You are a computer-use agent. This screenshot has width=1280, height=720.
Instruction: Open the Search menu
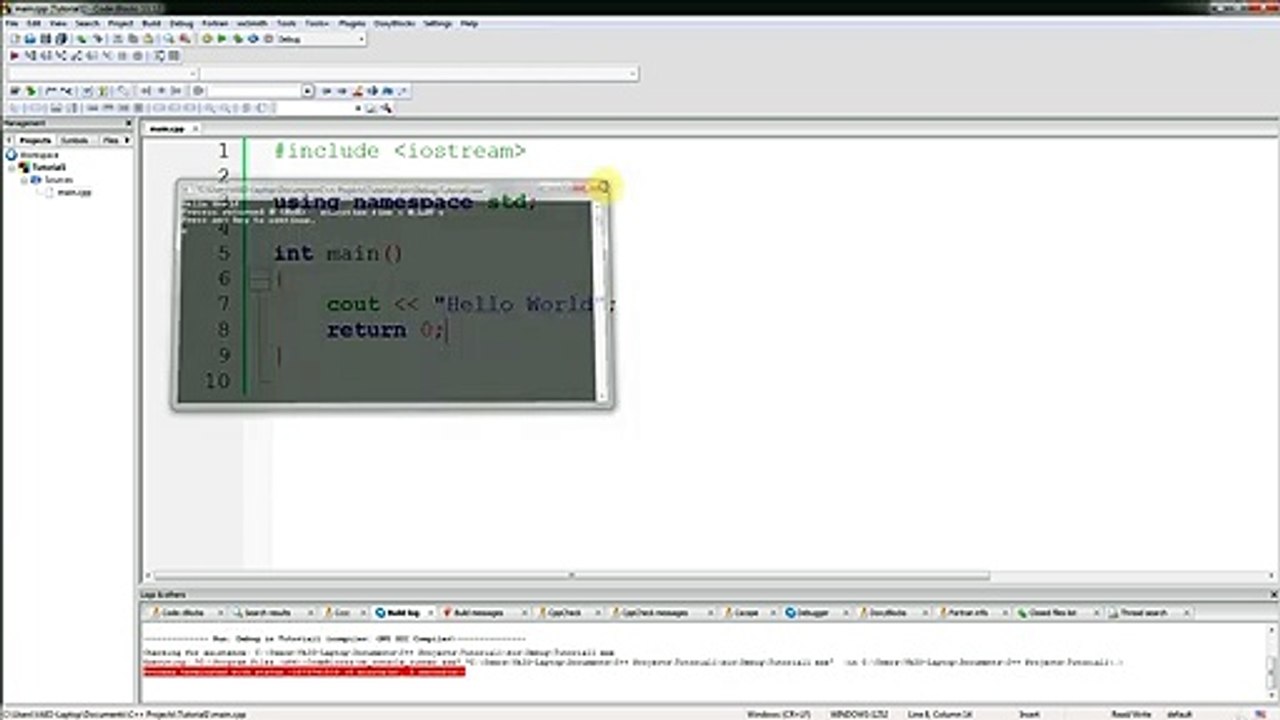(x=88, y=23)
